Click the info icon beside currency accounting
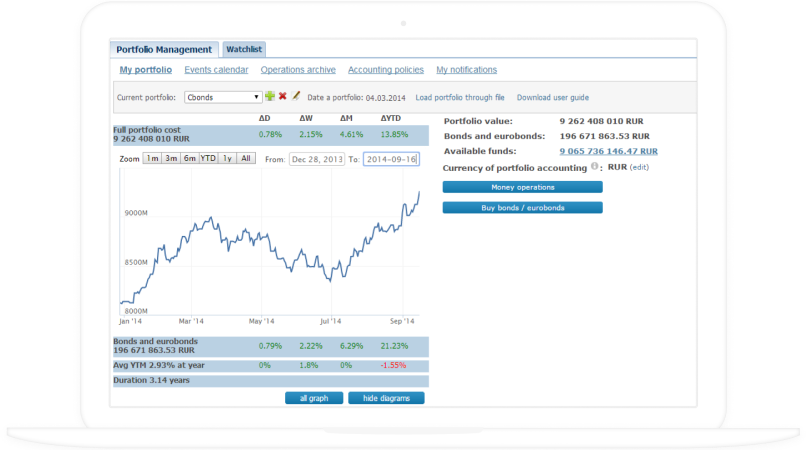 (595, 167)
